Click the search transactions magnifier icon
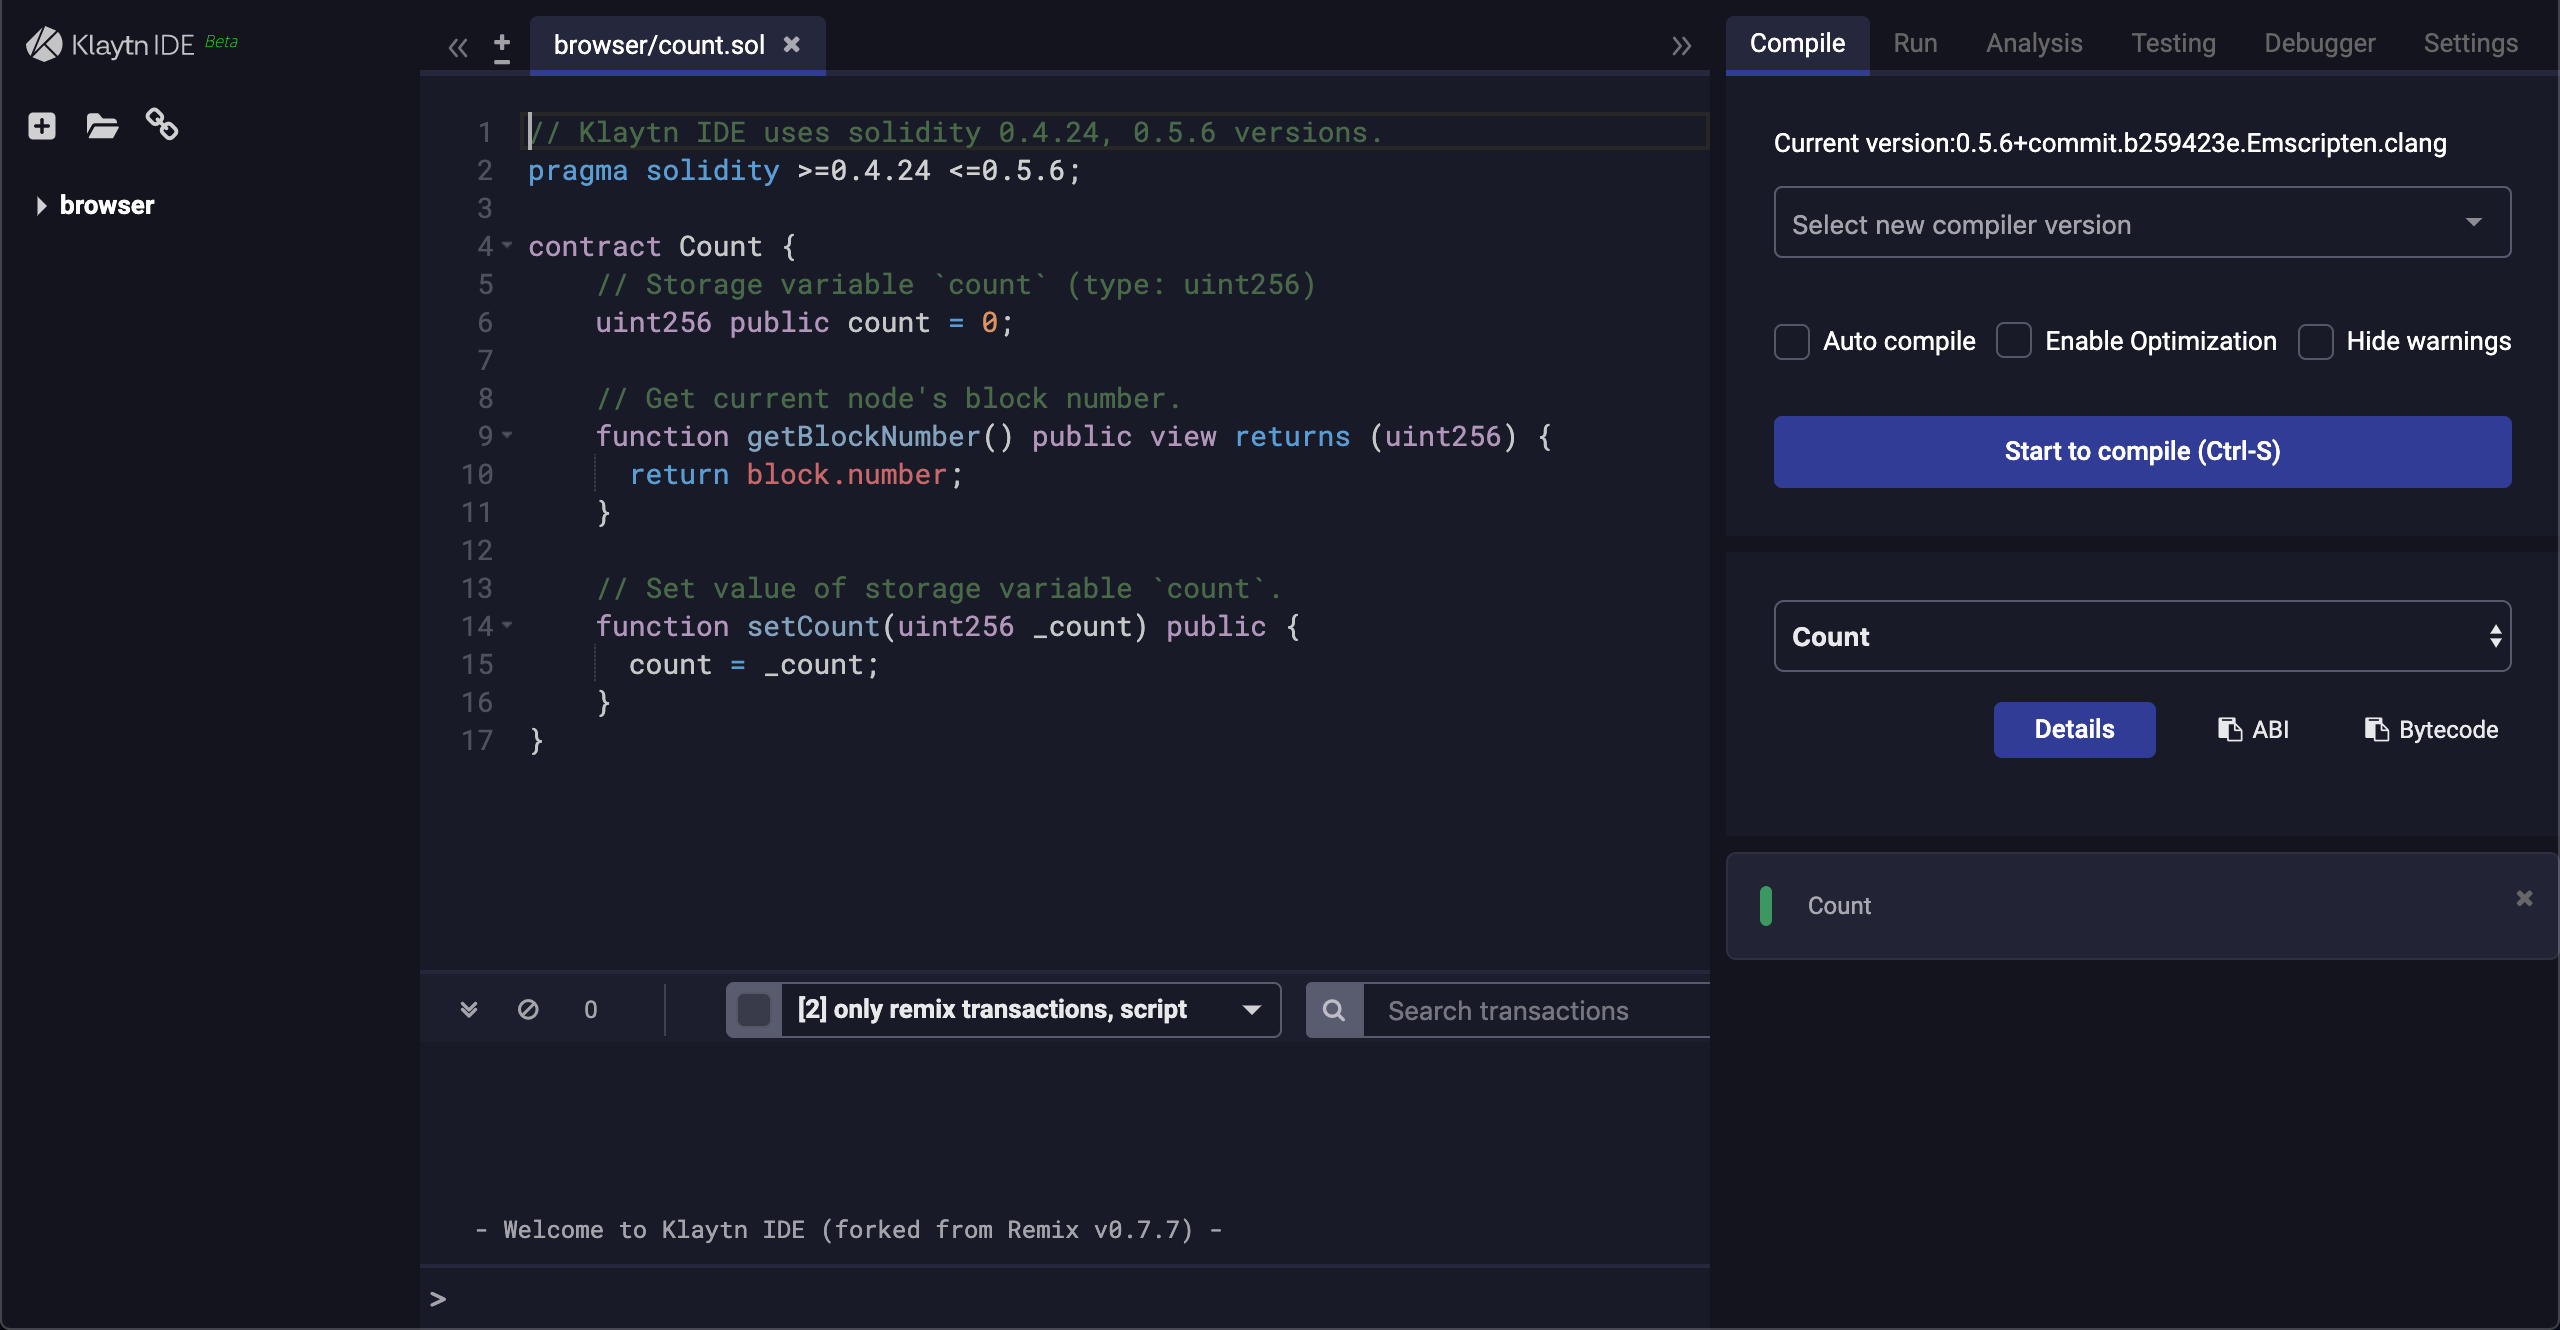This screenshot has width=2560, height=1330. [x=1334, y=1010]
